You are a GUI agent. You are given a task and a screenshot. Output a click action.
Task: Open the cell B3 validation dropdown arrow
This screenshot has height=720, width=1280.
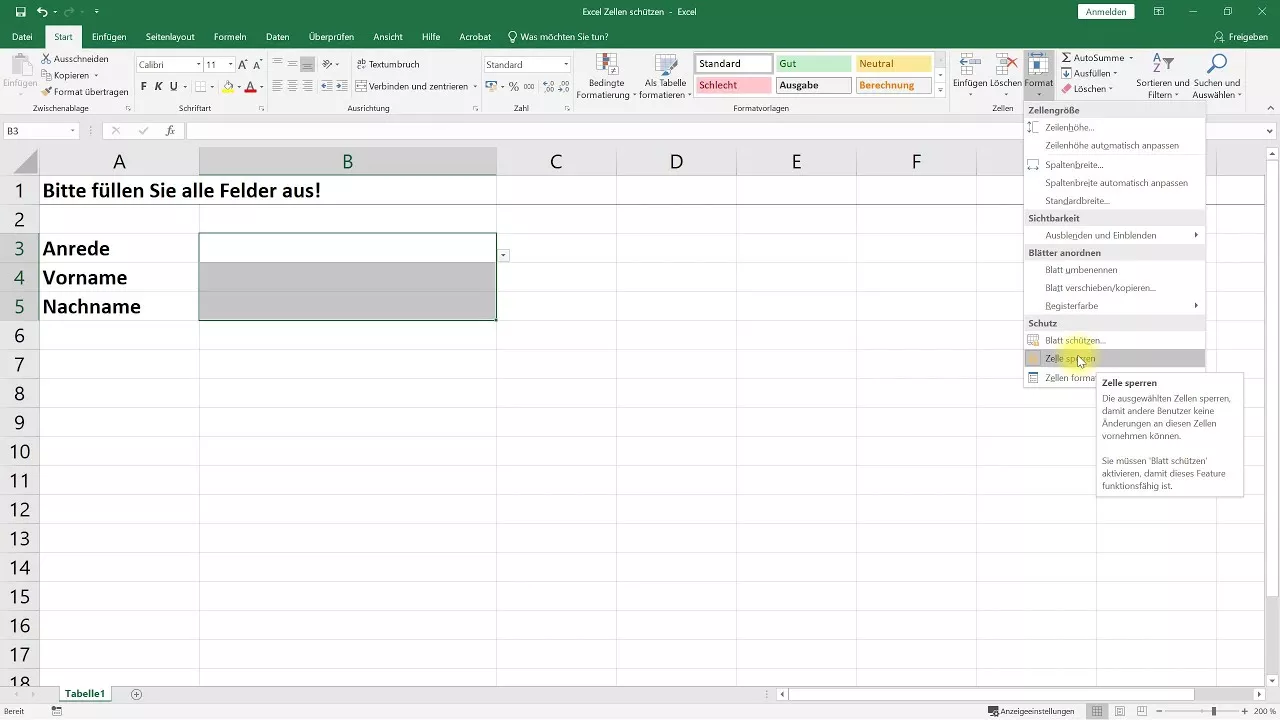click(503, 255)
